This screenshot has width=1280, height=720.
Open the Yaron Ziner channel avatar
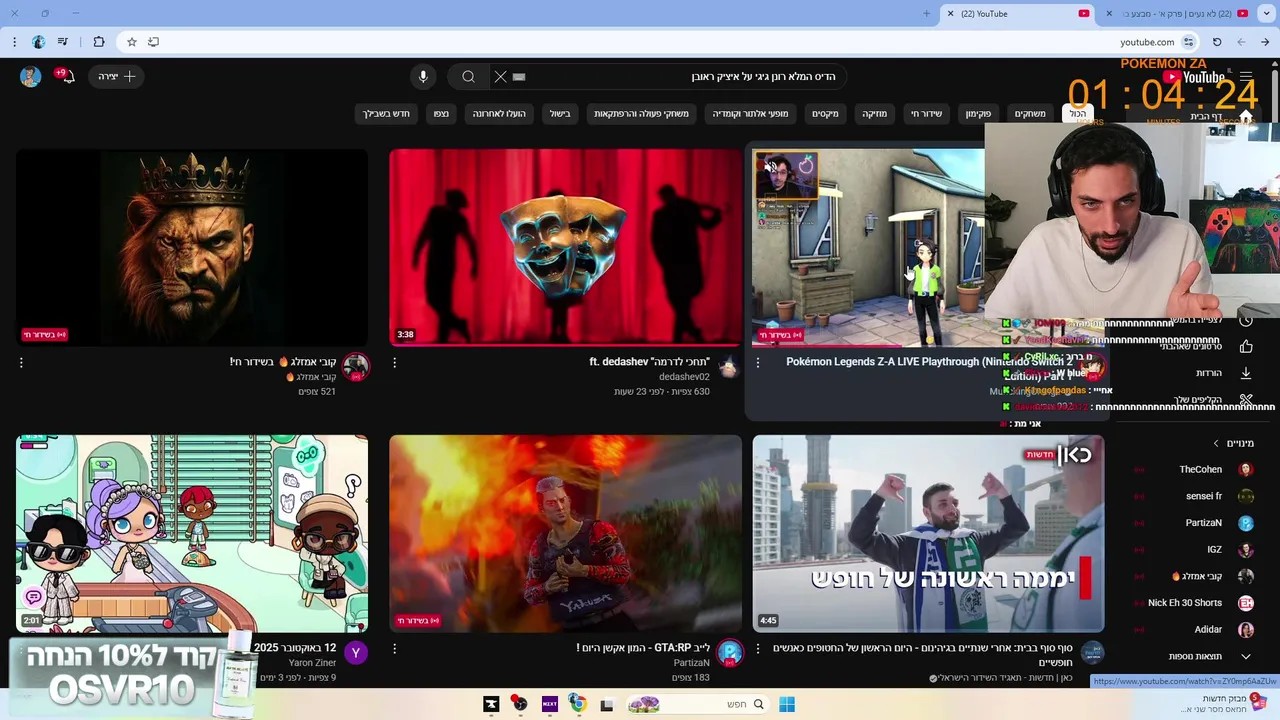355,653
